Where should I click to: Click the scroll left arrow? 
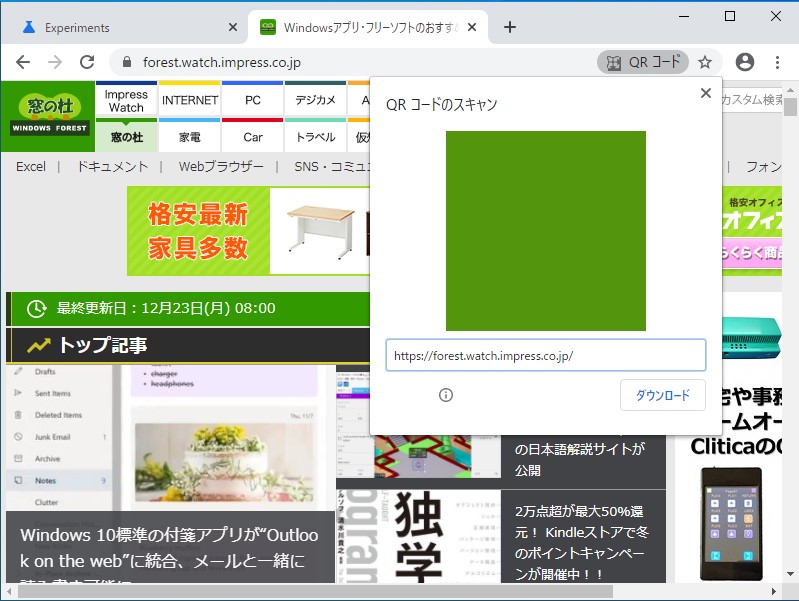tap(9, 591)
